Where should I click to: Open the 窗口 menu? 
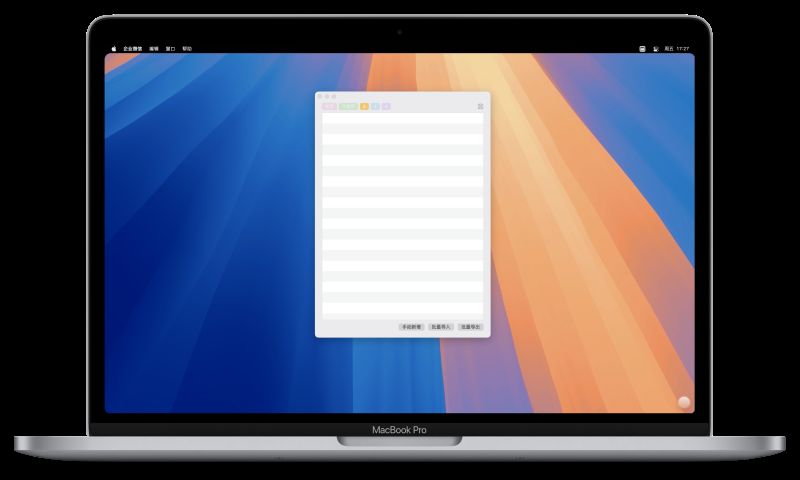tap(170, 49)
